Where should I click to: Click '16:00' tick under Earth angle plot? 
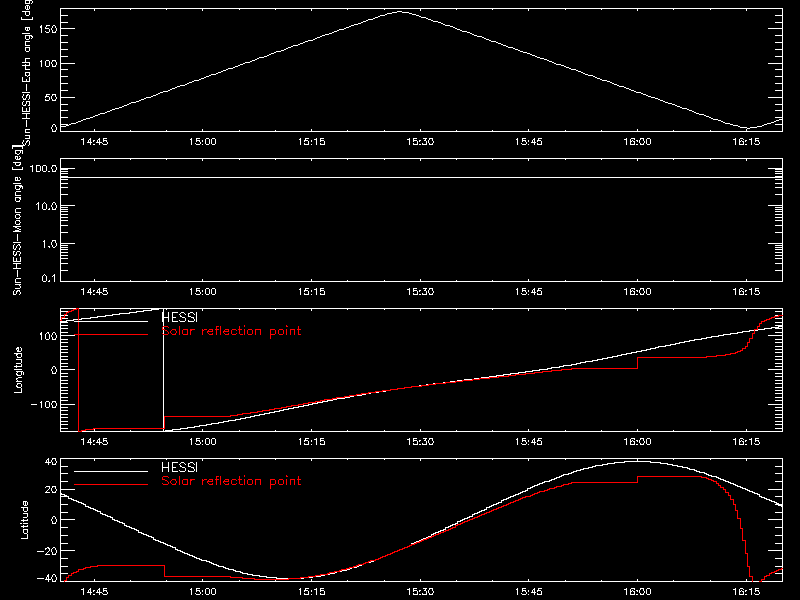[637, 142]
